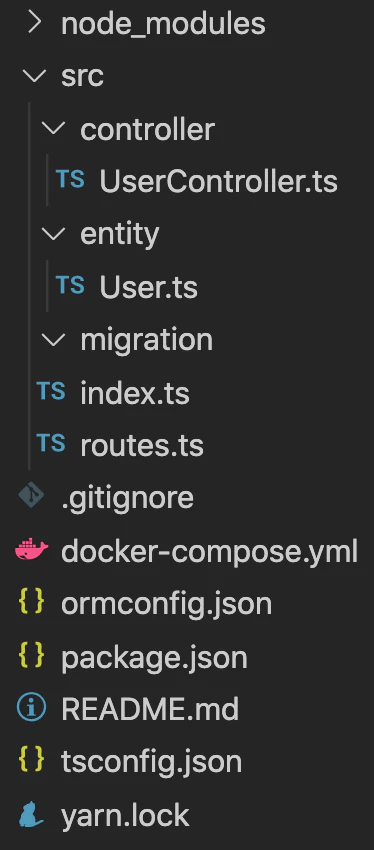Collapse the controller folder chevron
Screen dimensions: 374x850
54,129
